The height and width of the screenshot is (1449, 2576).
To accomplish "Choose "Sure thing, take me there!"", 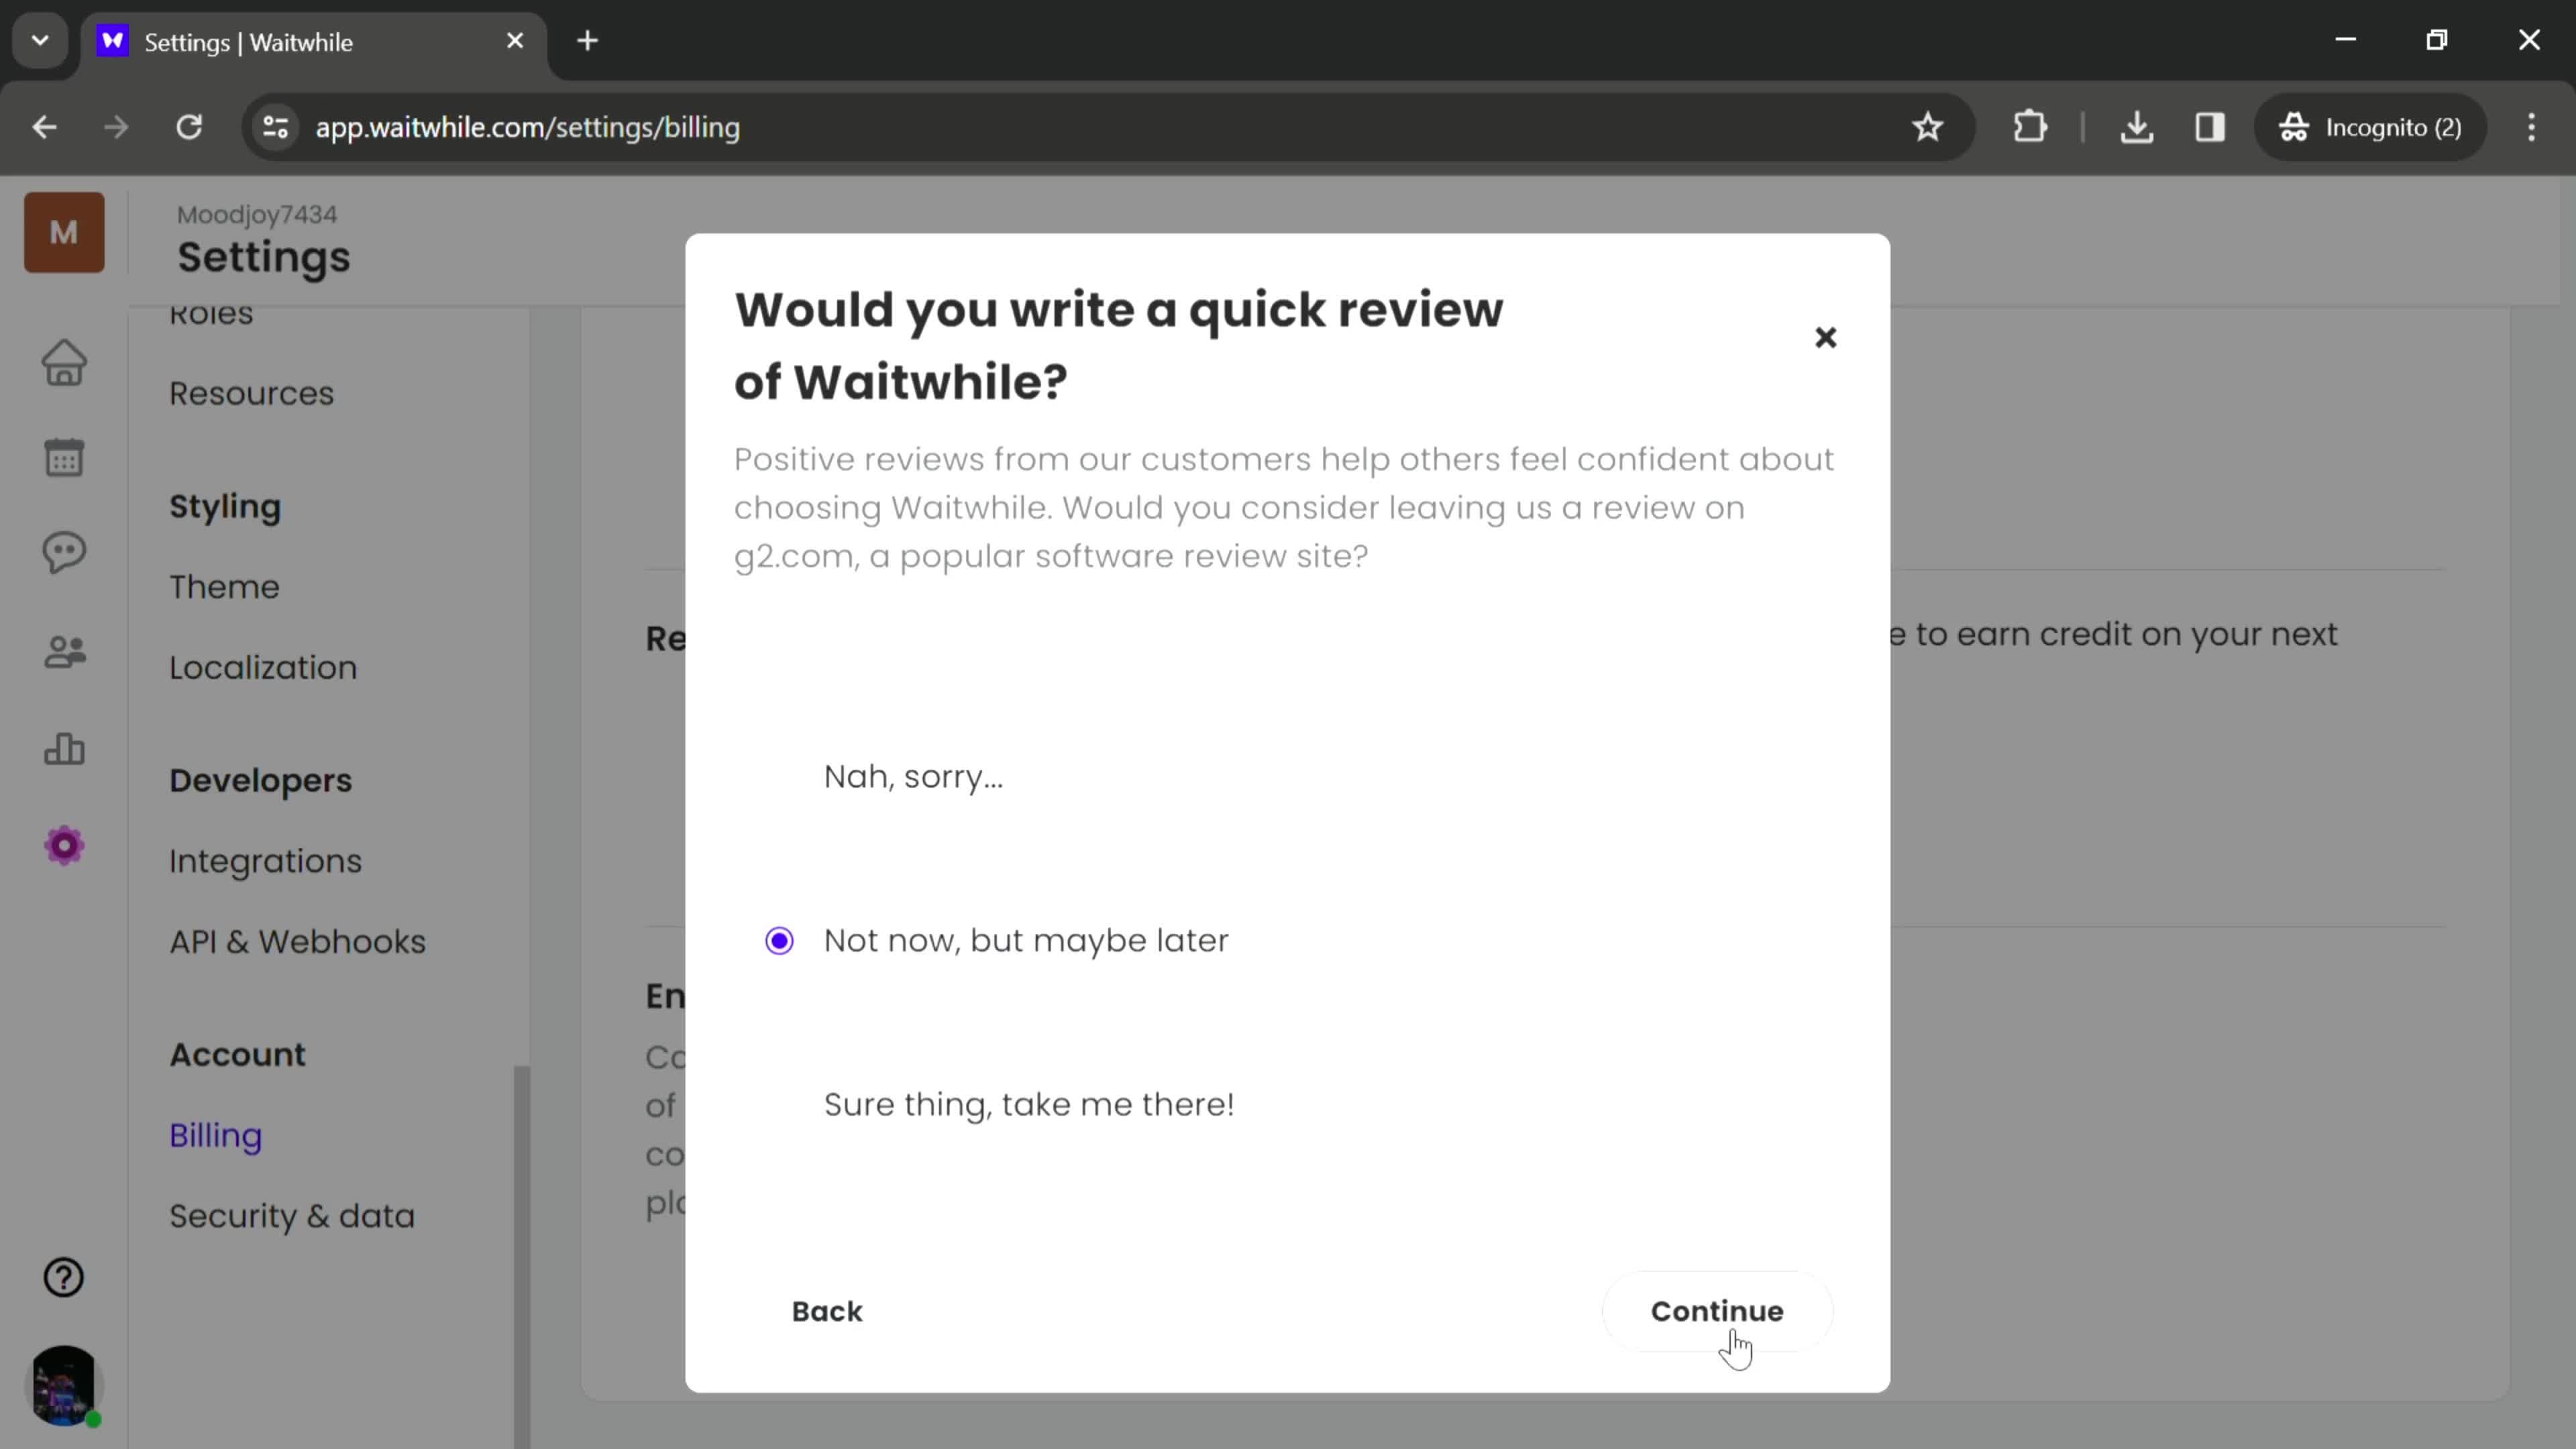I will click(x=1028, y=1105).
